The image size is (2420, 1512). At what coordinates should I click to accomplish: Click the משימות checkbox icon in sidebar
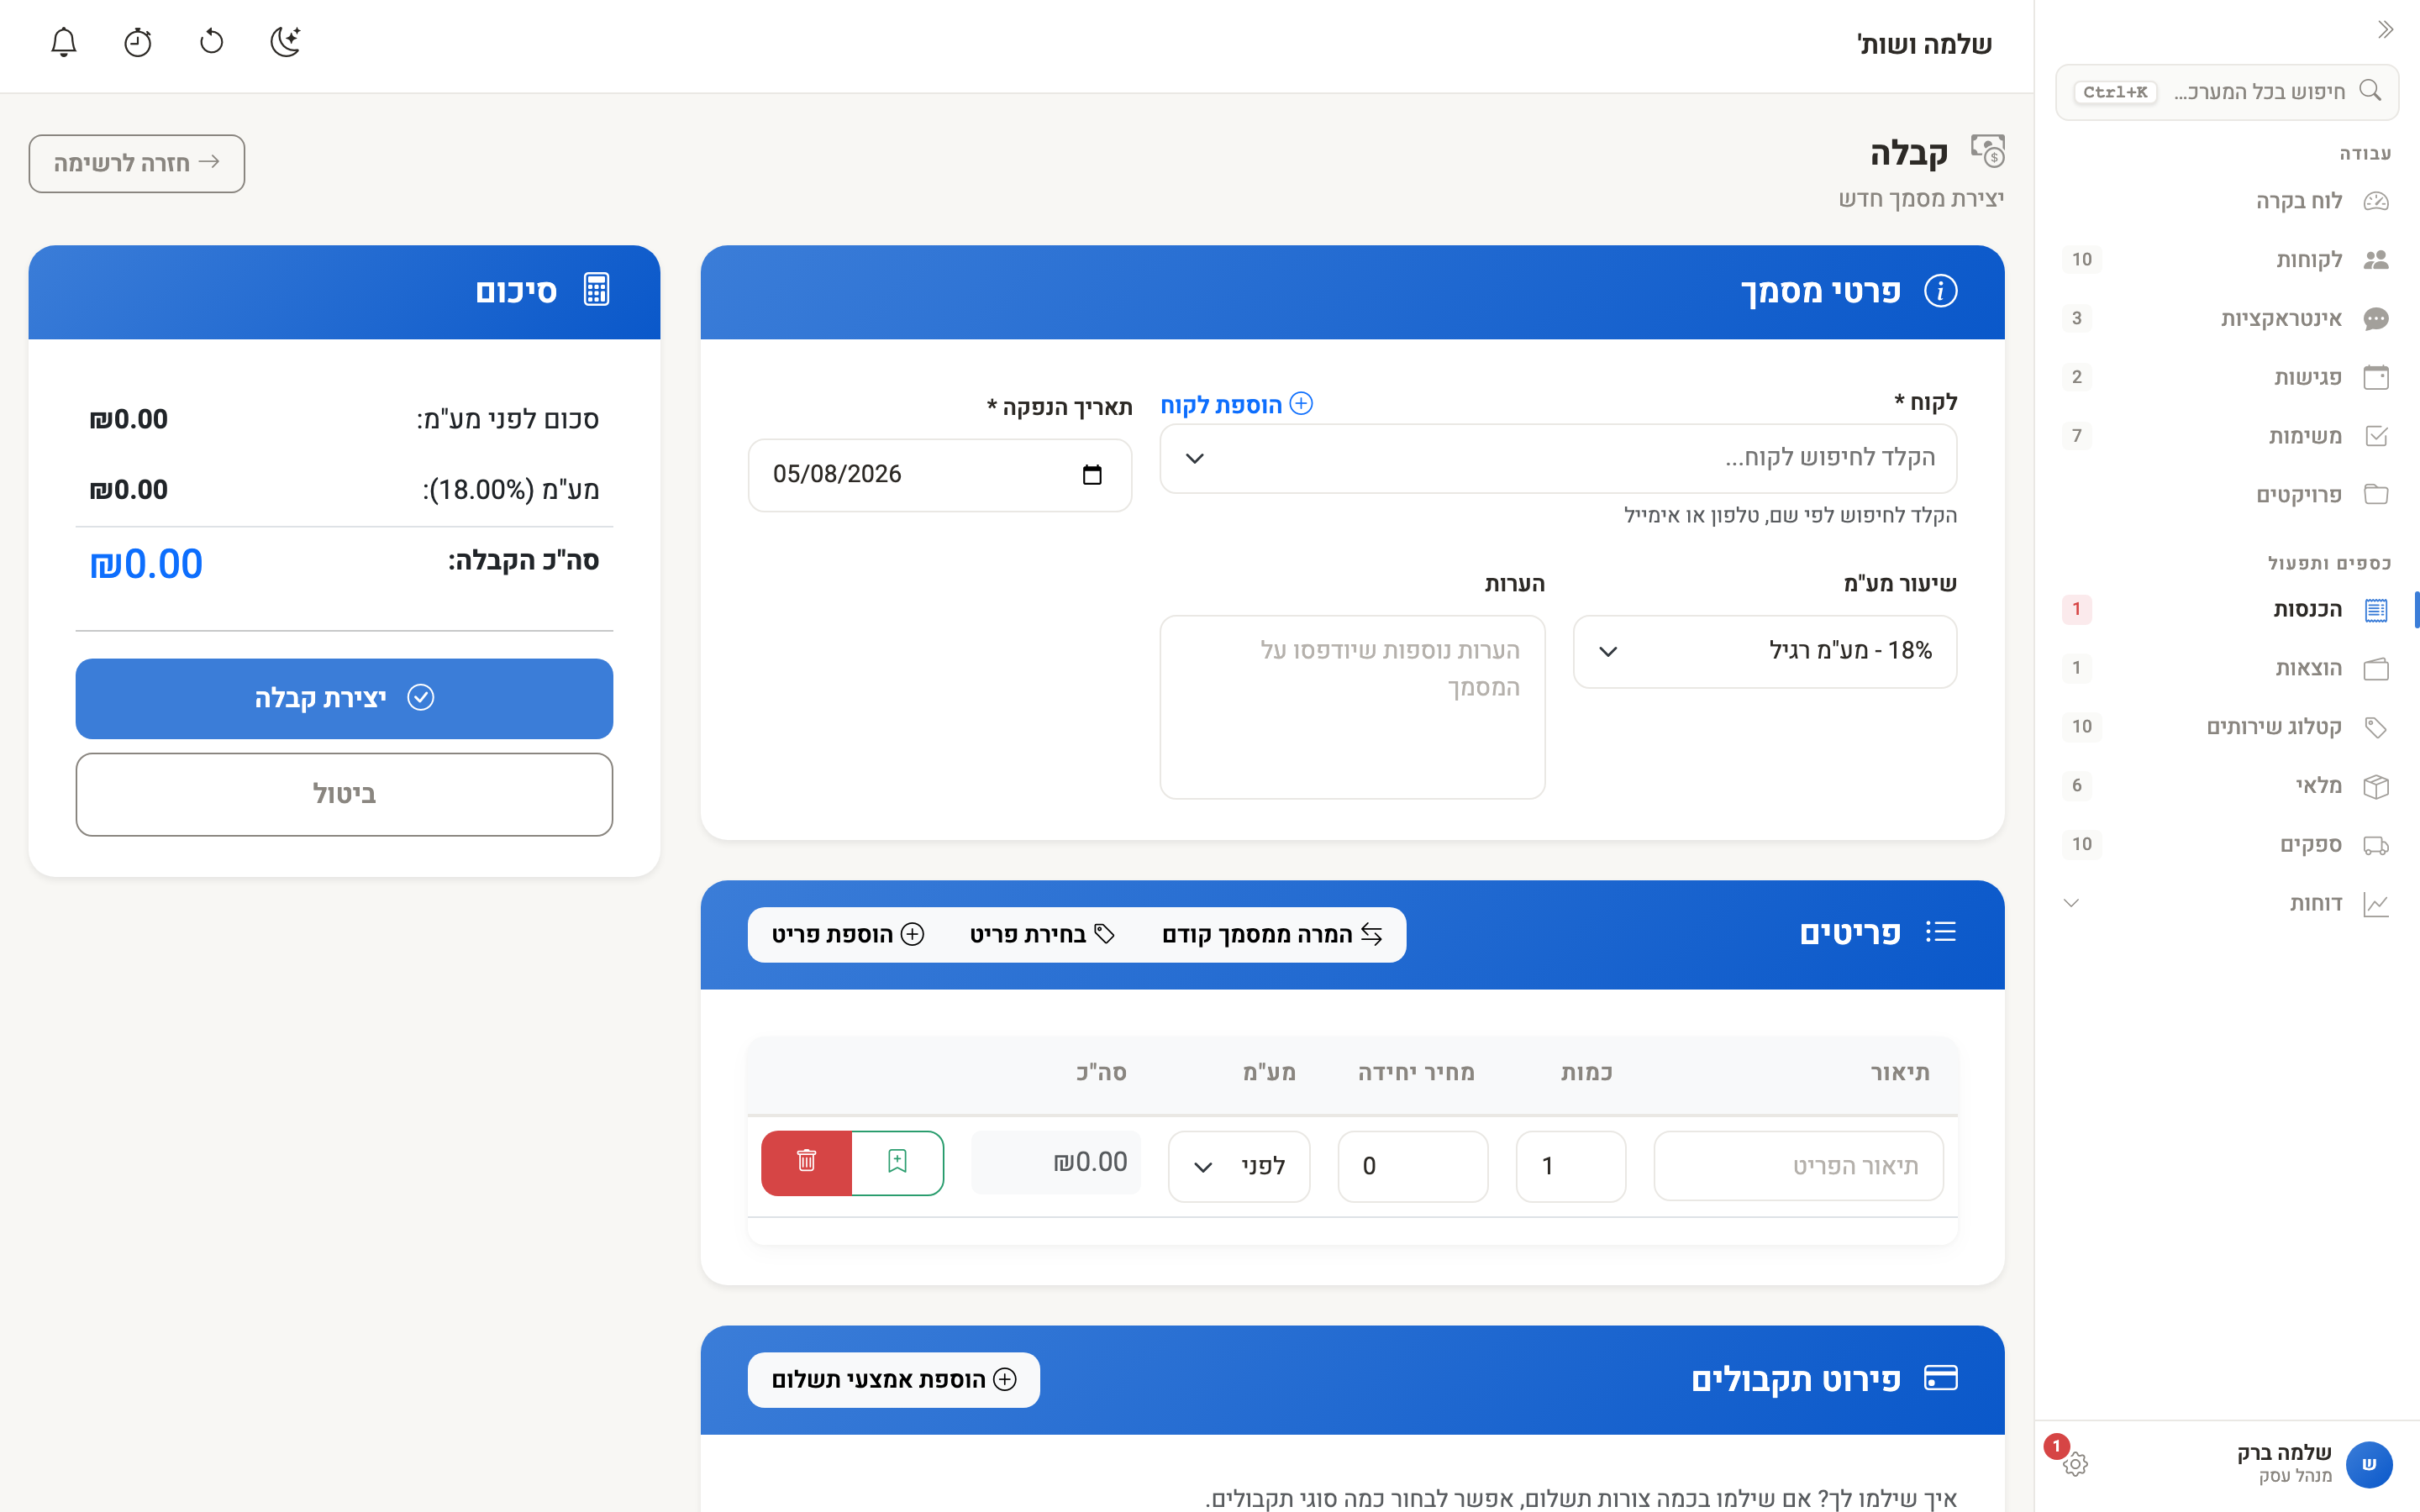coord(2376,436)
